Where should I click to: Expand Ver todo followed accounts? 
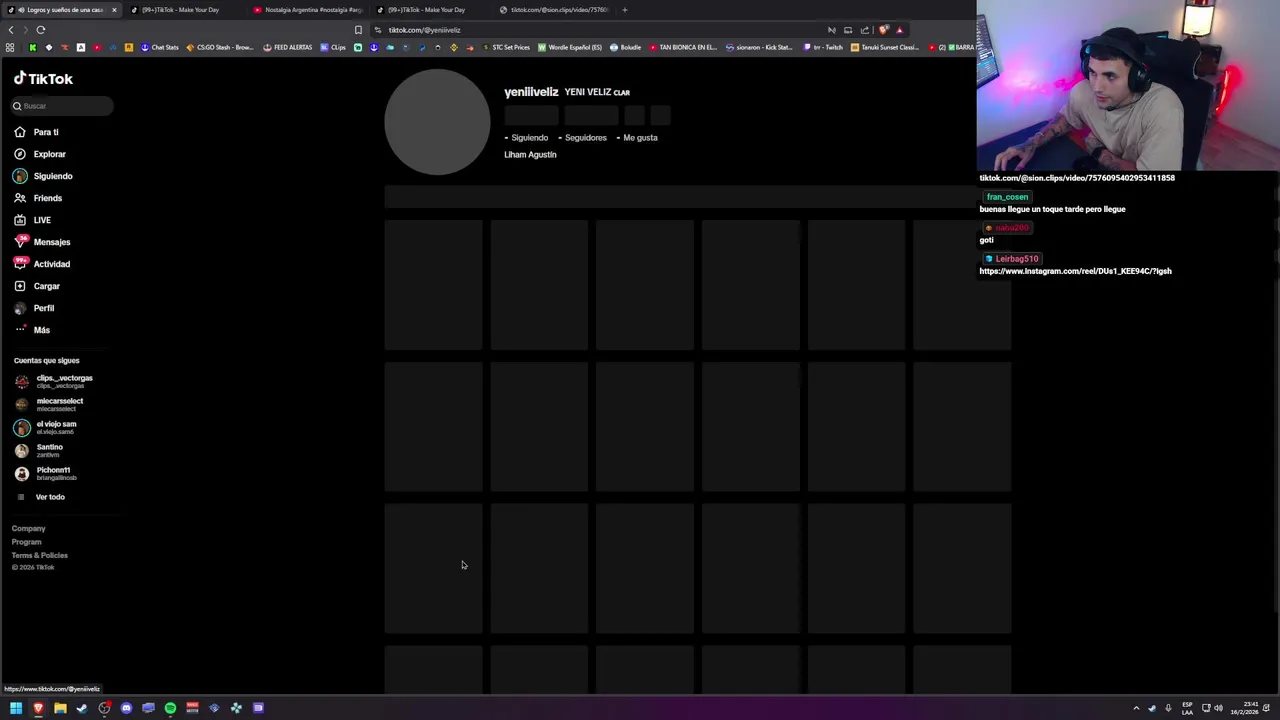41,497
